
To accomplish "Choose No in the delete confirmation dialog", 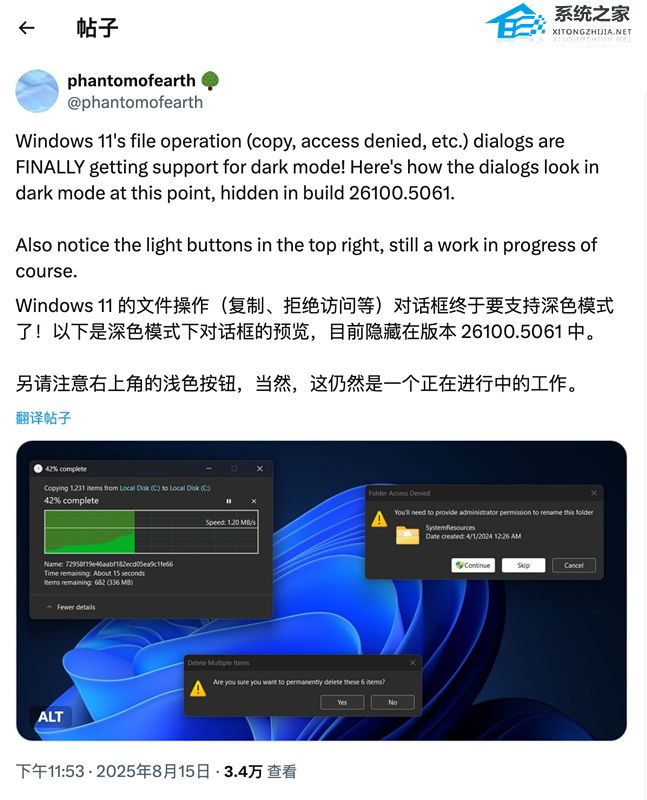I will (392, 703).
